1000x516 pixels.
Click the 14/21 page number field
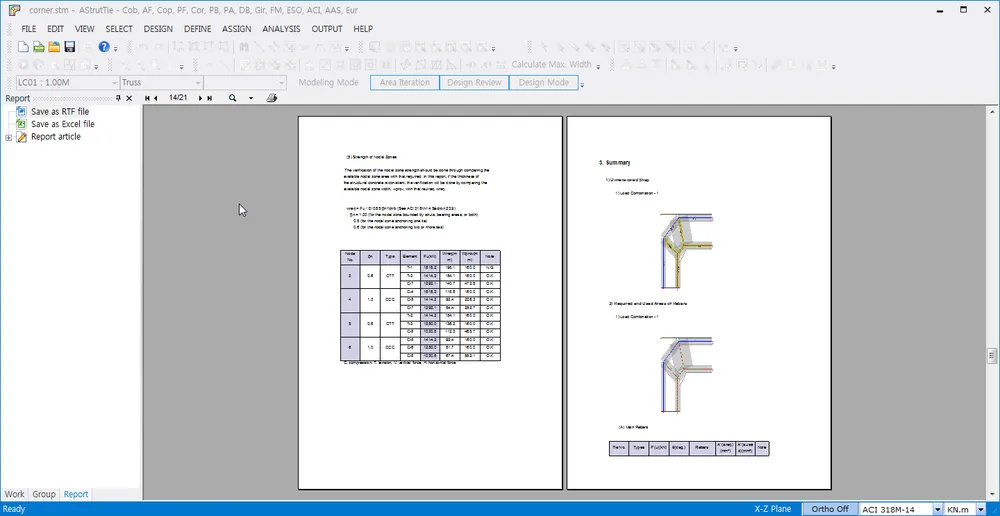pyautogui.click(x=178, y=98)
